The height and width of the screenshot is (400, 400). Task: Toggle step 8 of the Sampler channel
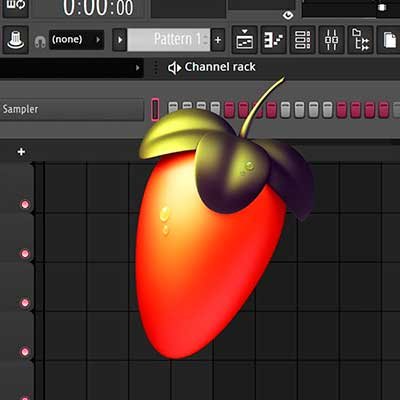[x=271, y=110]
